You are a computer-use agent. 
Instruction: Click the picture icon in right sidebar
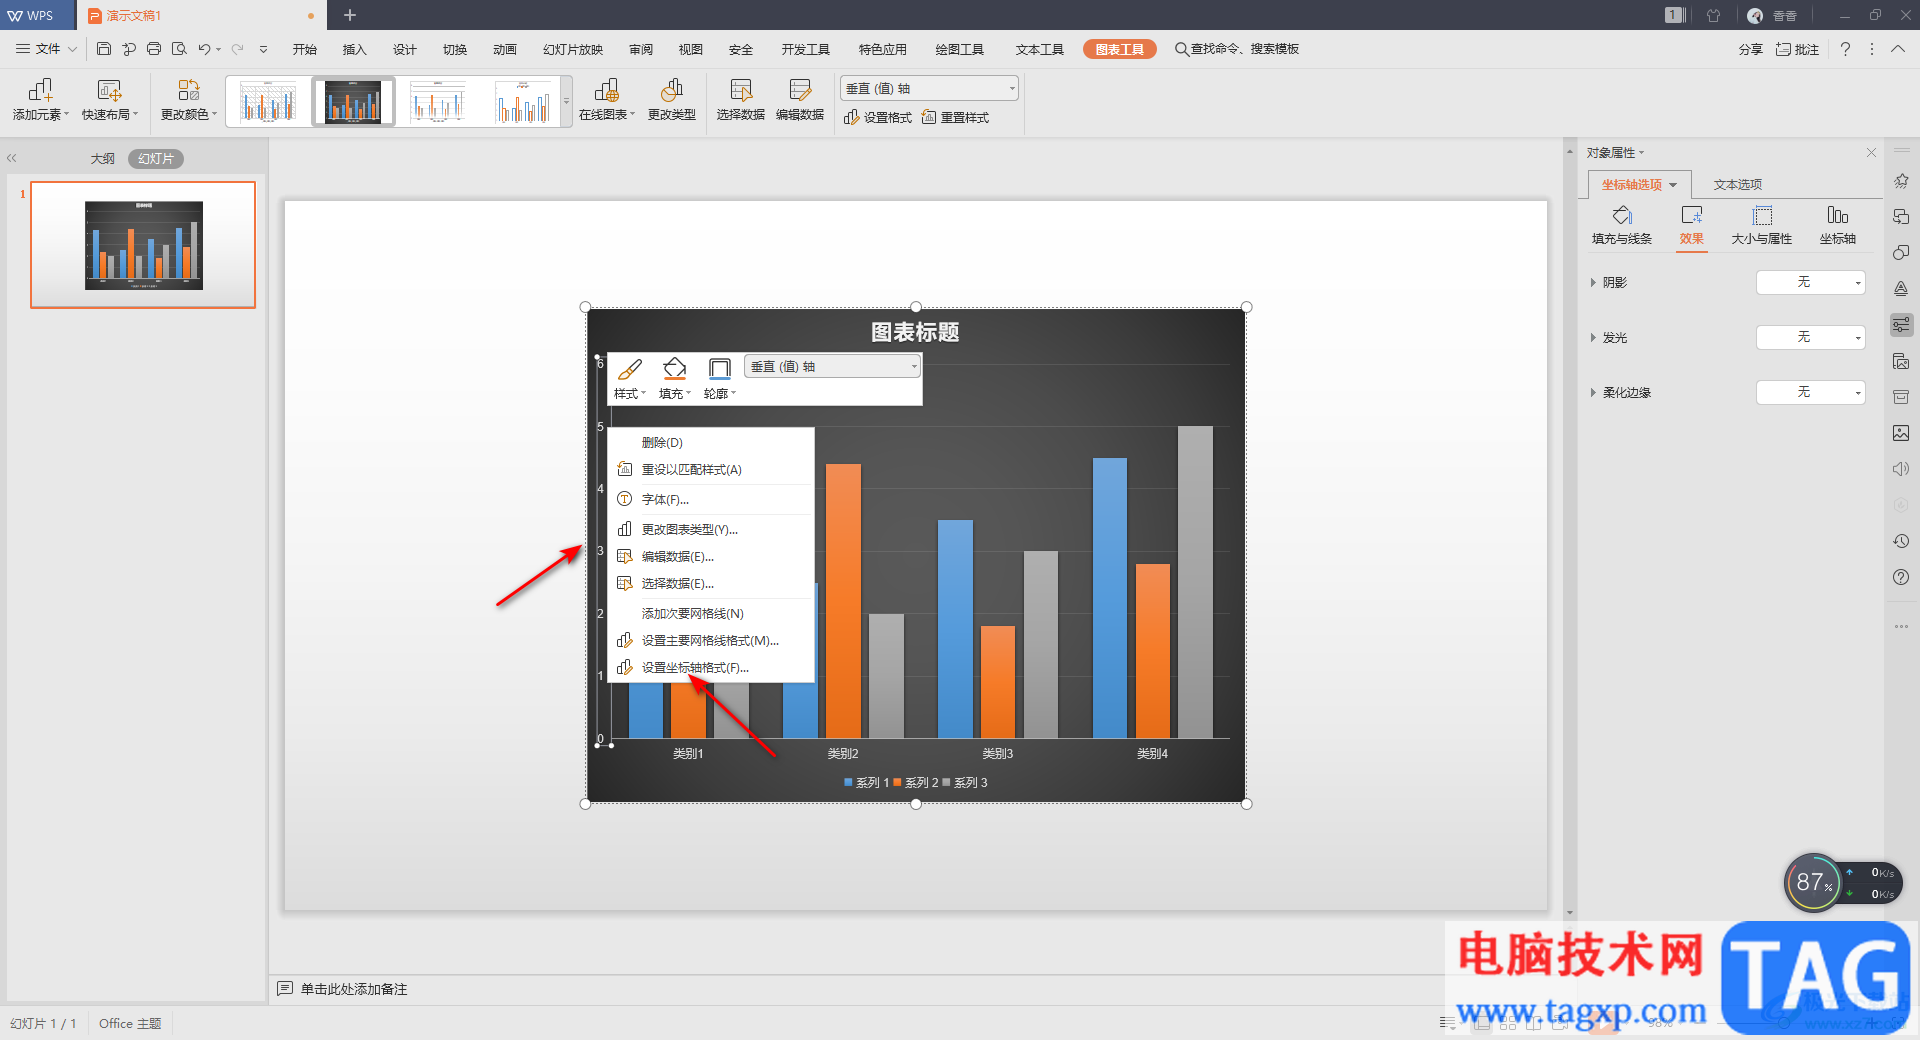(1901, 433)
